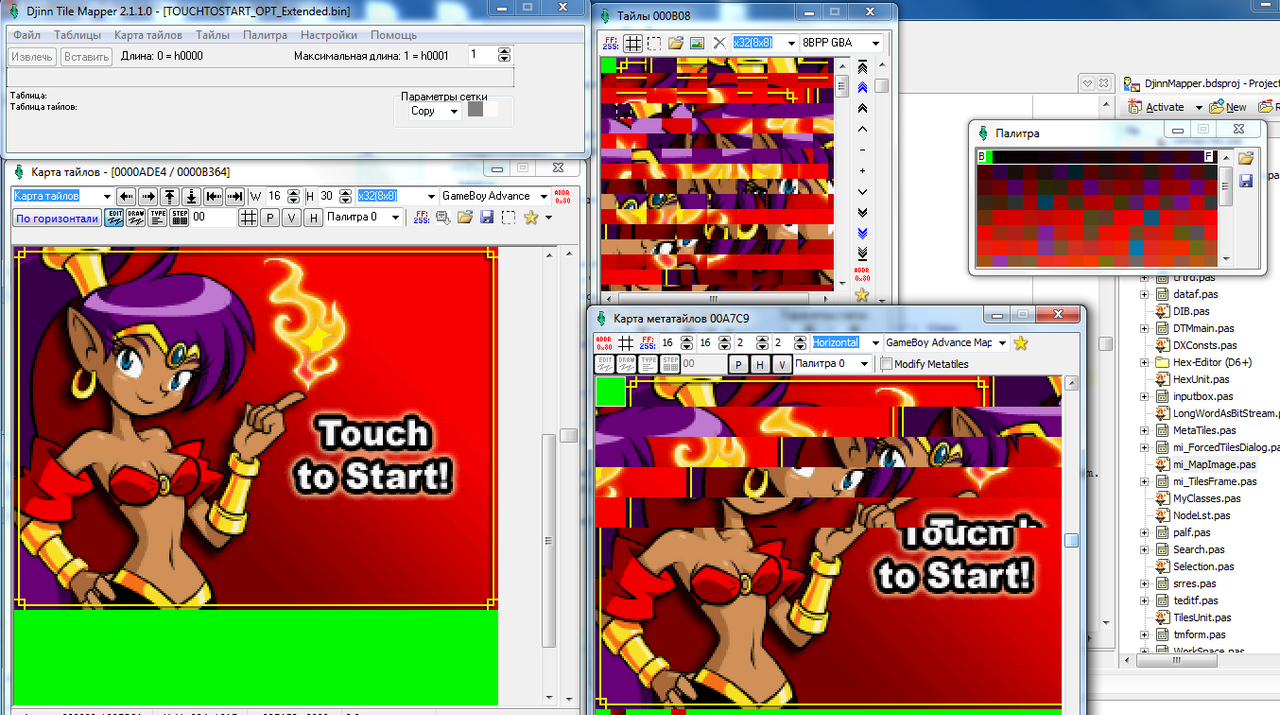
Task: Click the jump-to-bottom arrow icon in tile map toolbar
Action: [191, 197]
